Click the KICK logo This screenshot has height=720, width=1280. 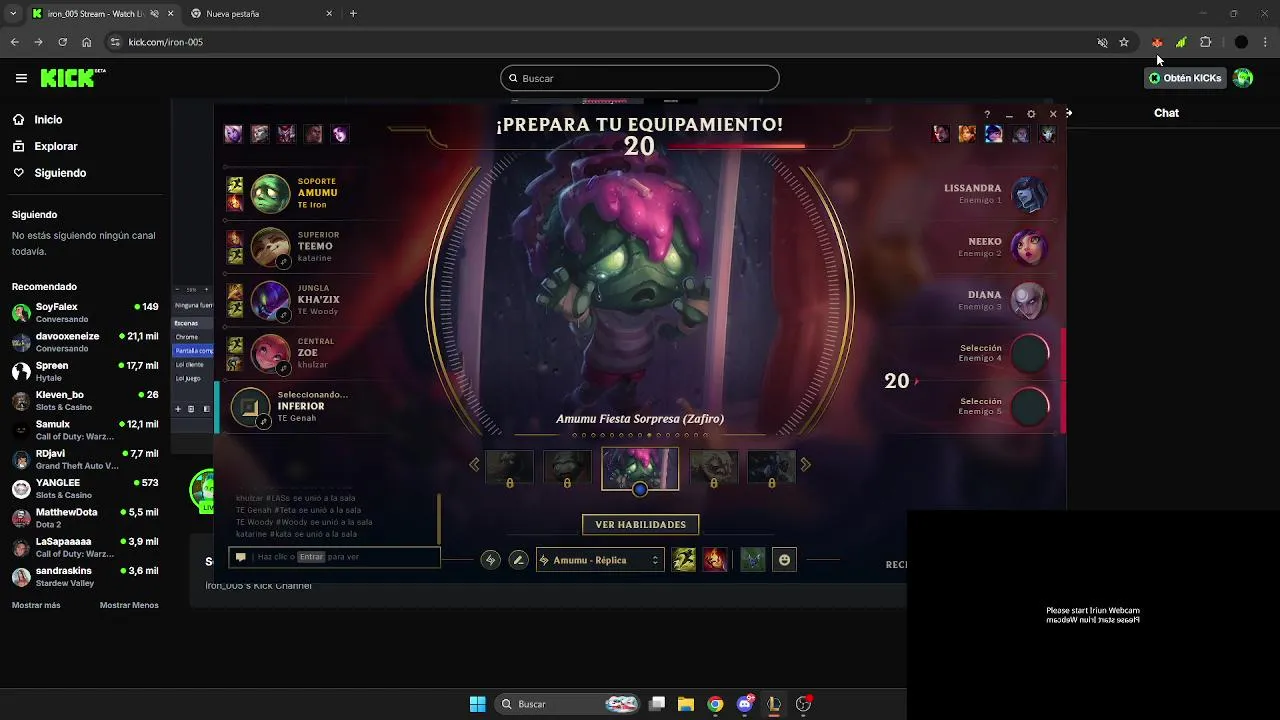tap(72, 78)
